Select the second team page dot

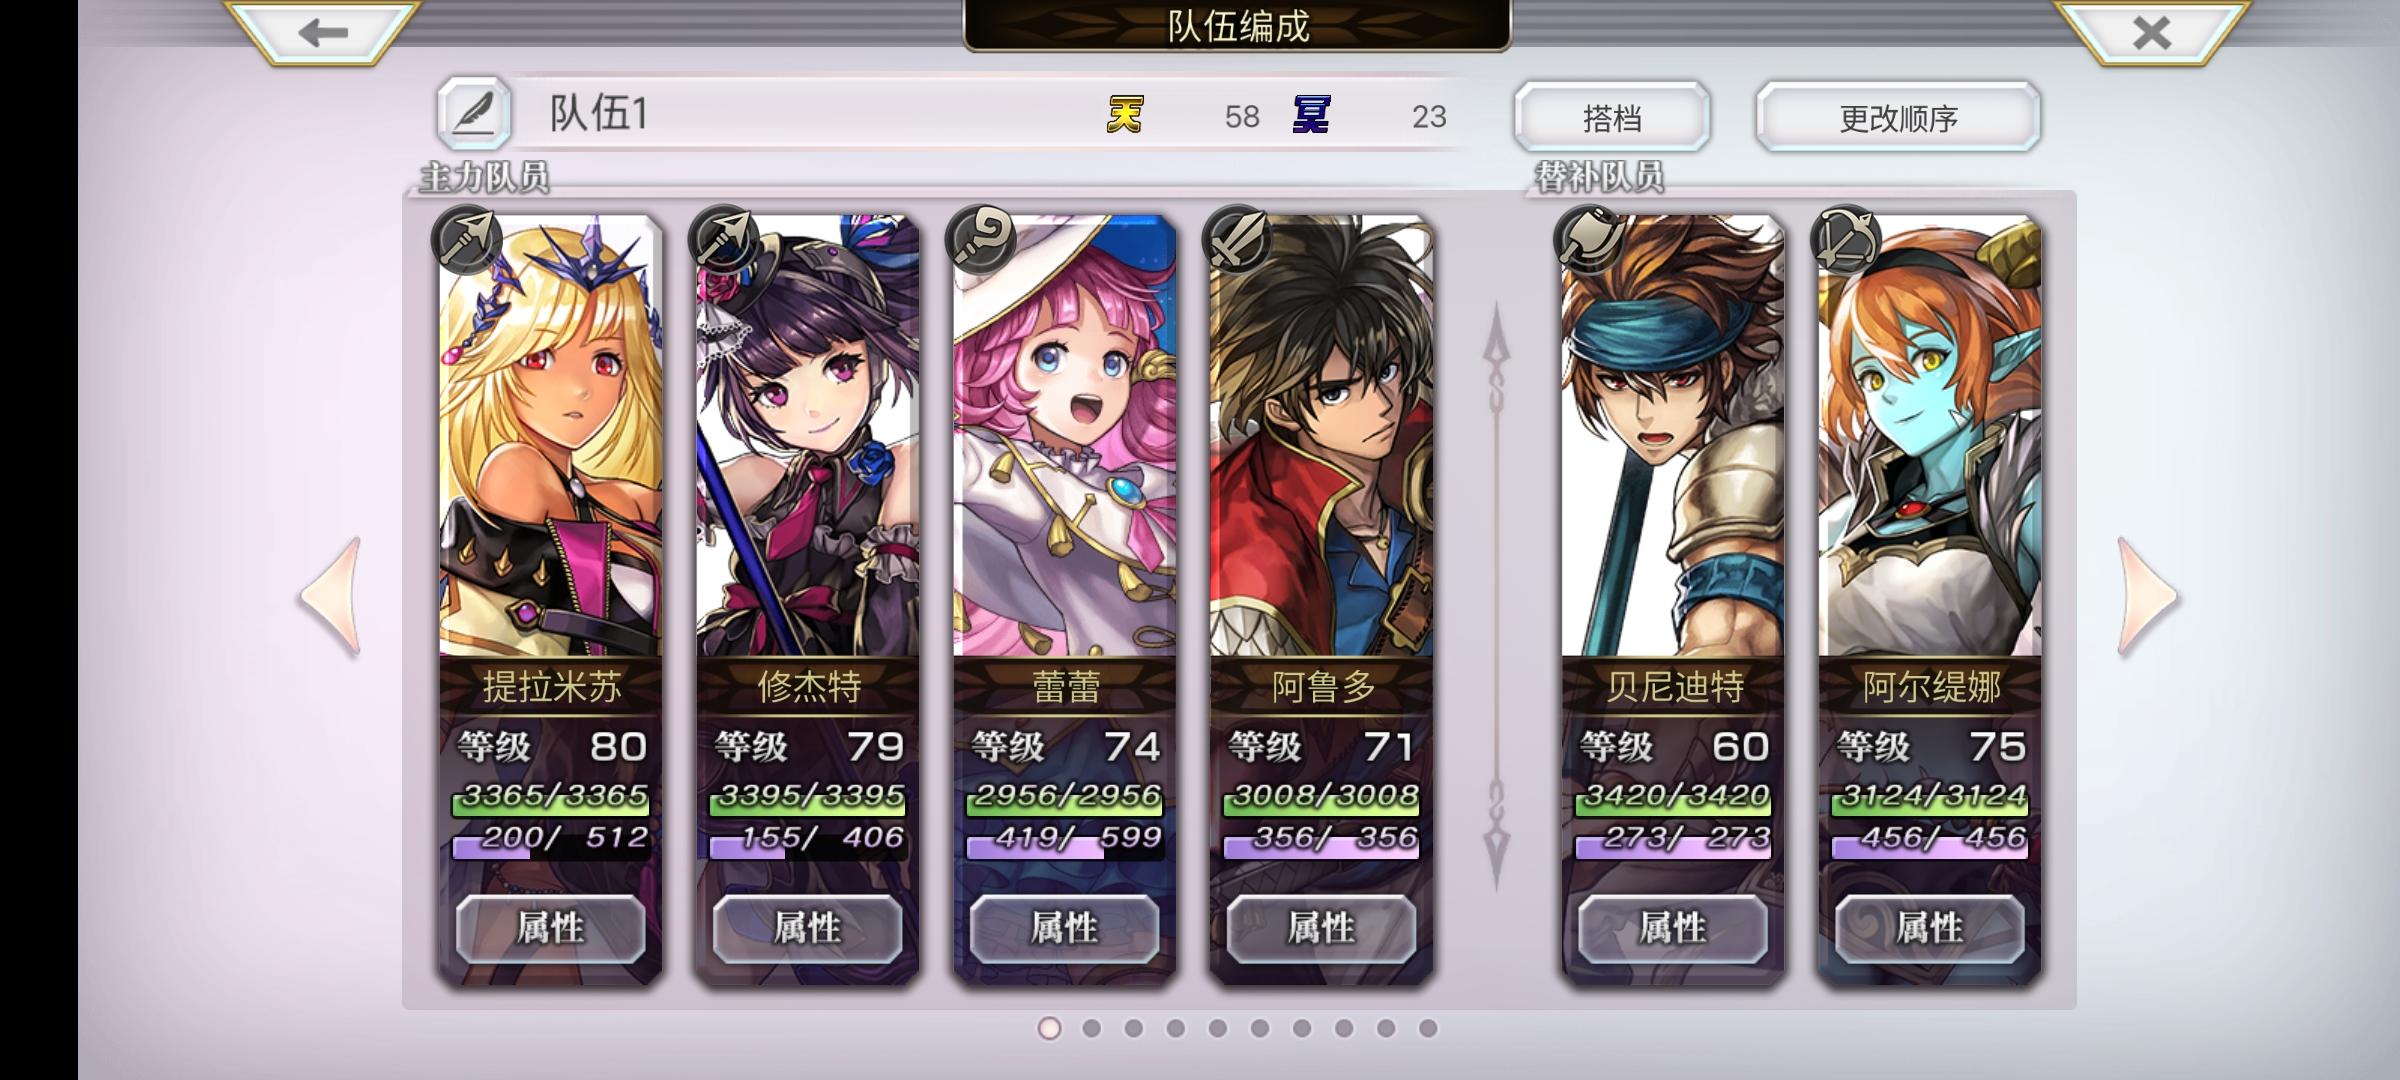point(1091,1028)
